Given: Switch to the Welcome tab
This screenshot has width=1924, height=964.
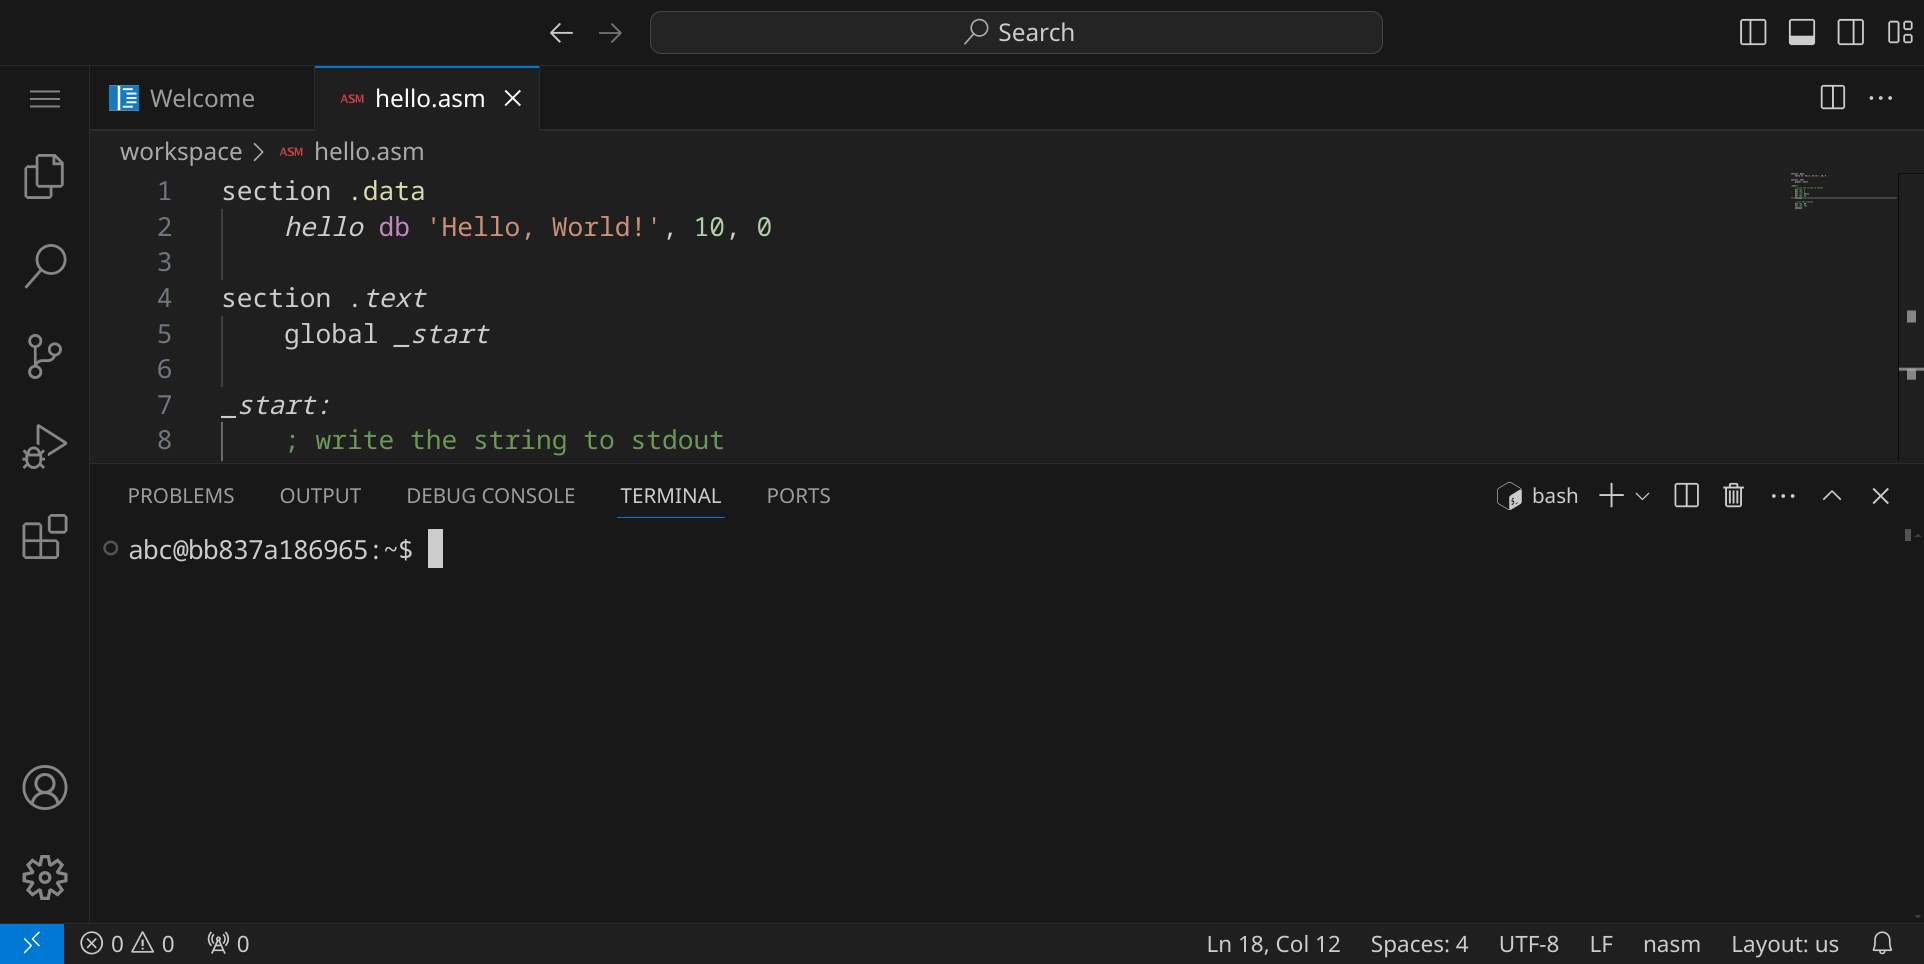Looking at the screenshot, I should point(201,99).
